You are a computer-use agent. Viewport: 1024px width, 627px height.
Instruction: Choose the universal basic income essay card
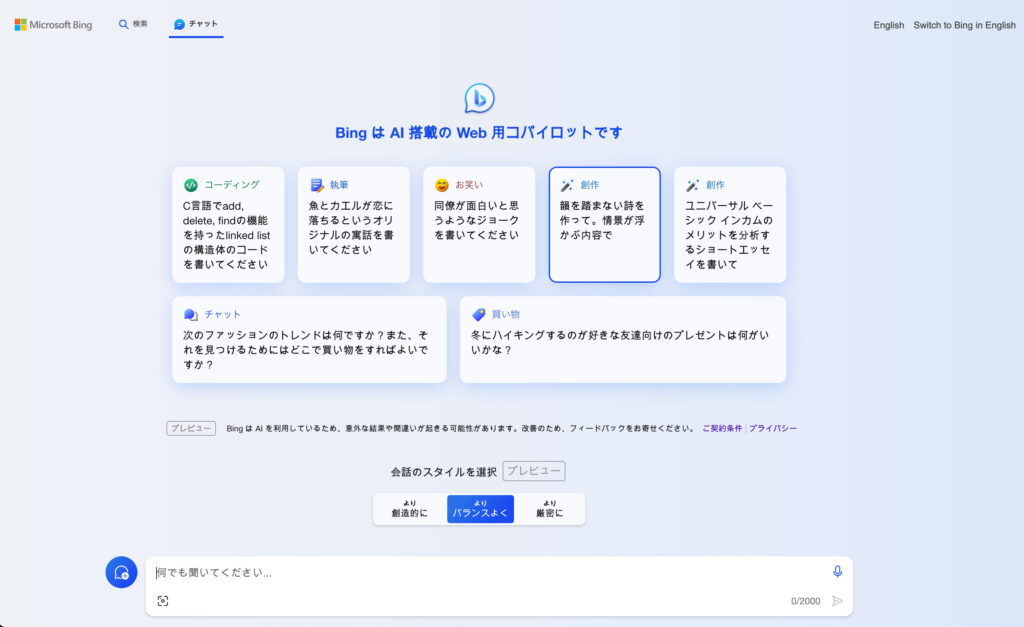click(730, 225)
